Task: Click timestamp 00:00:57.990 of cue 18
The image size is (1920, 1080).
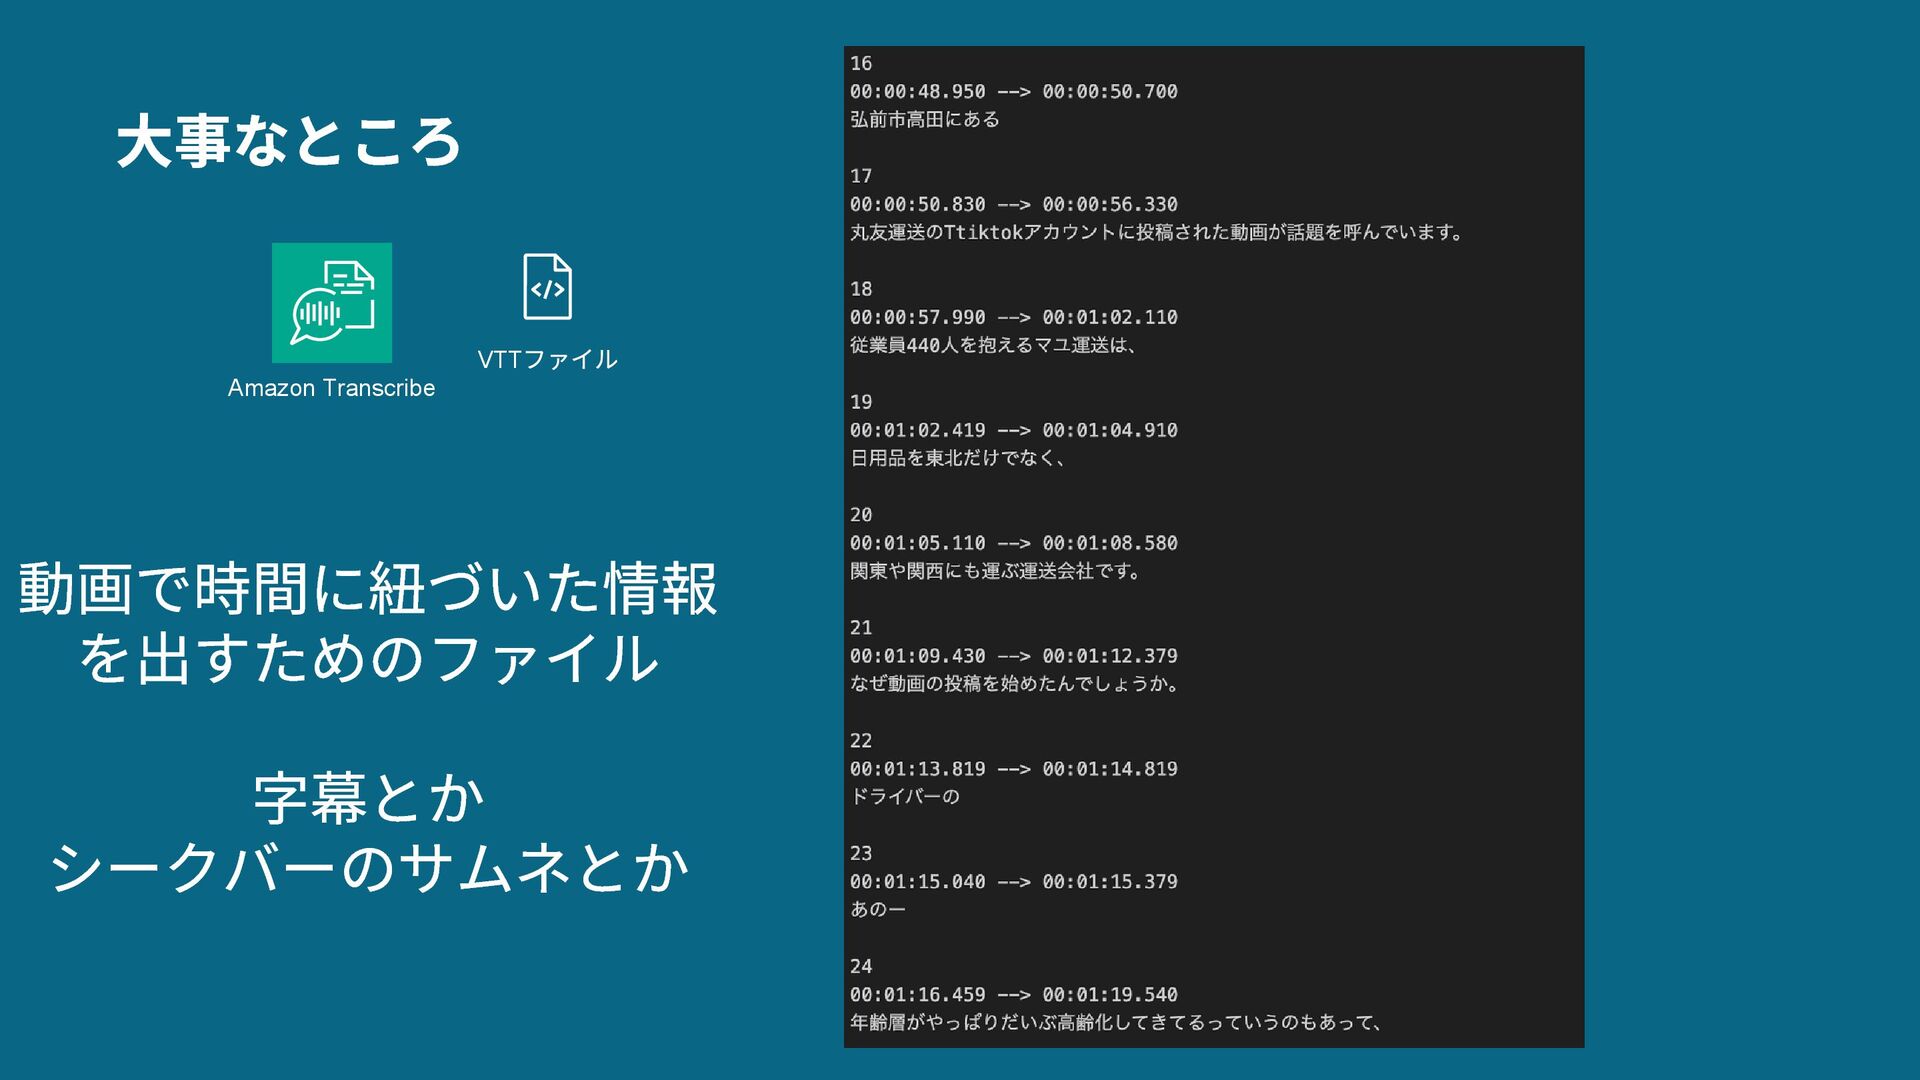Action: [917, 317]
